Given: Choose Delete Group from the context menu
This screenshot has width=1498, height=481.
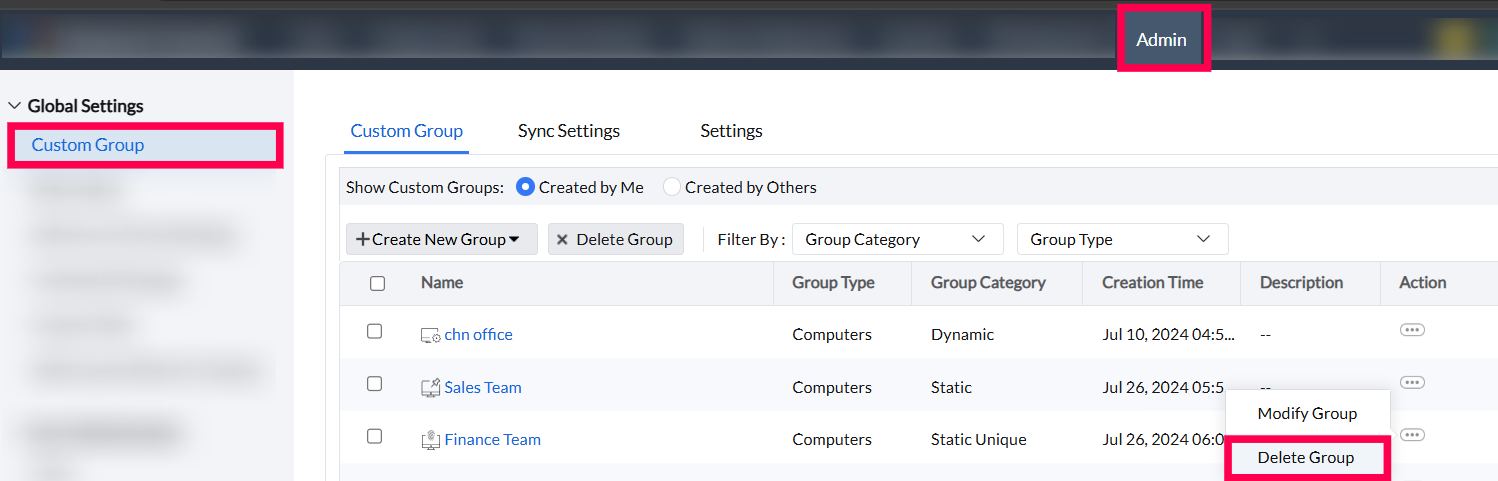Looking at the screenshot, I should pos(1306,458).
